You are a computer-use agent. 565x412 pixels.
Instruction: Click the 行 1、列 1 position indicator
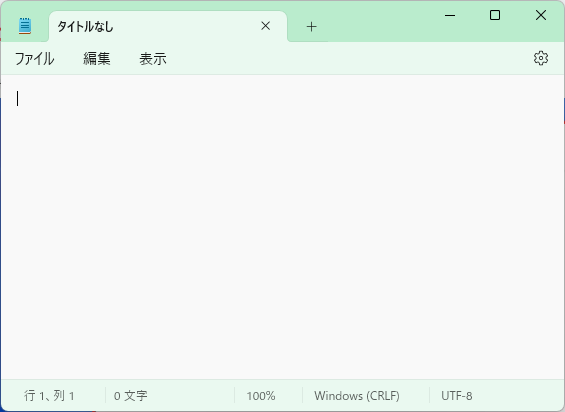(49, 396)
